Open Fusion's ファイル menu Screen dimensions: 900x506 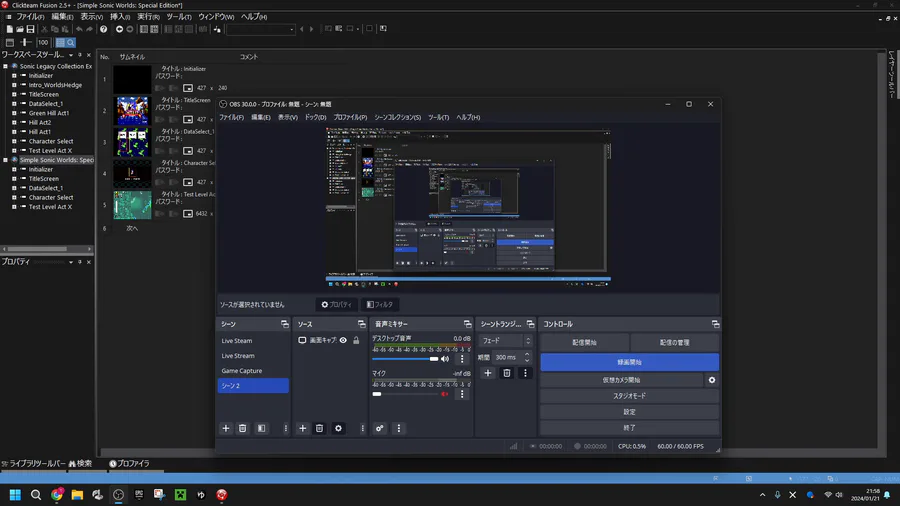pos(30,17)
